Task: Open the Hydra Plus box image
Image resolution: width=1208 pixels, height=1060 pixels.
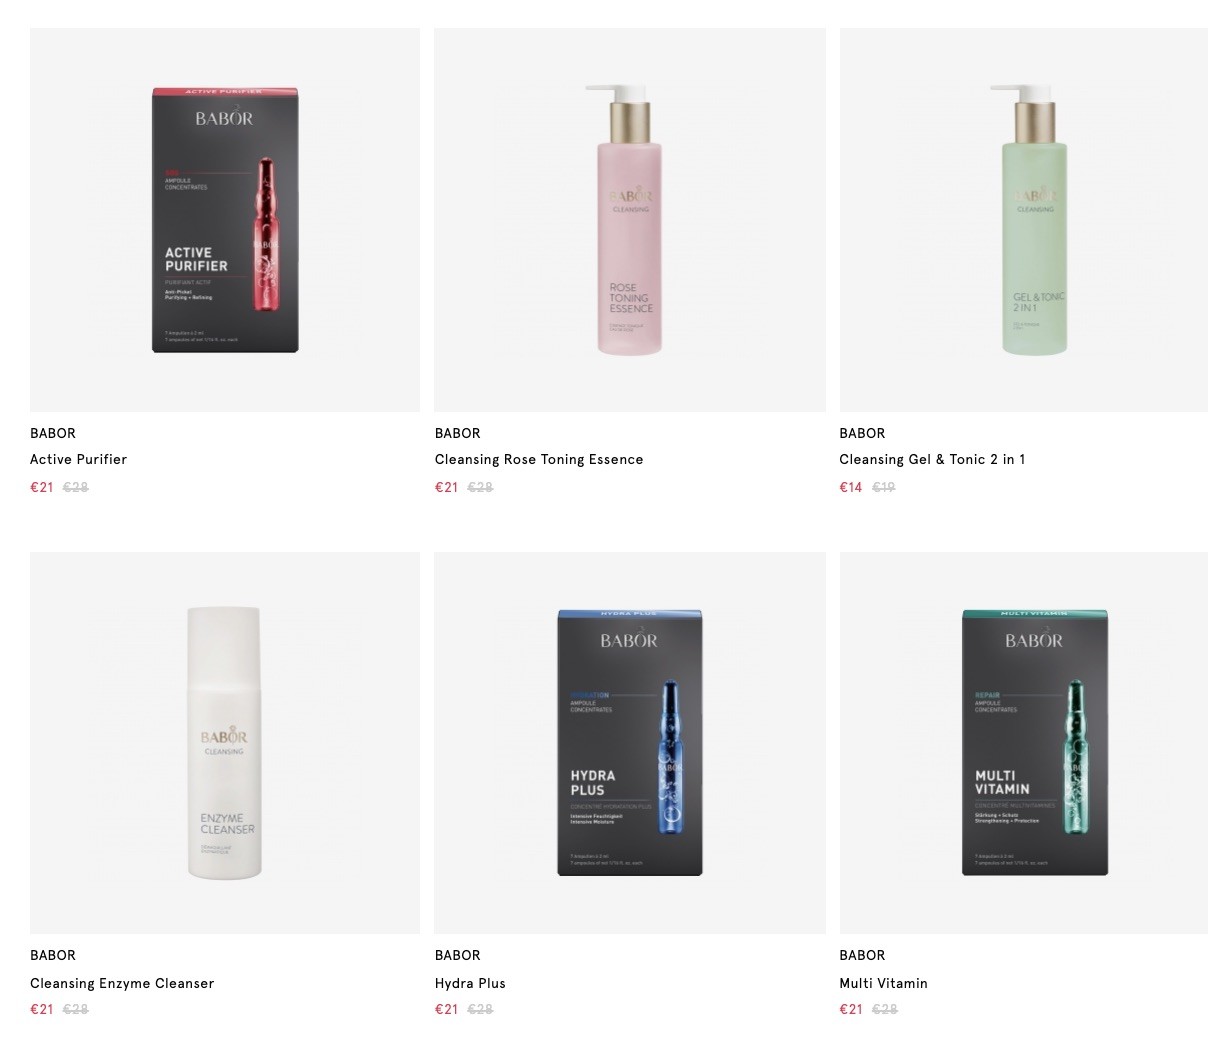Action: [x=630, y=743]
